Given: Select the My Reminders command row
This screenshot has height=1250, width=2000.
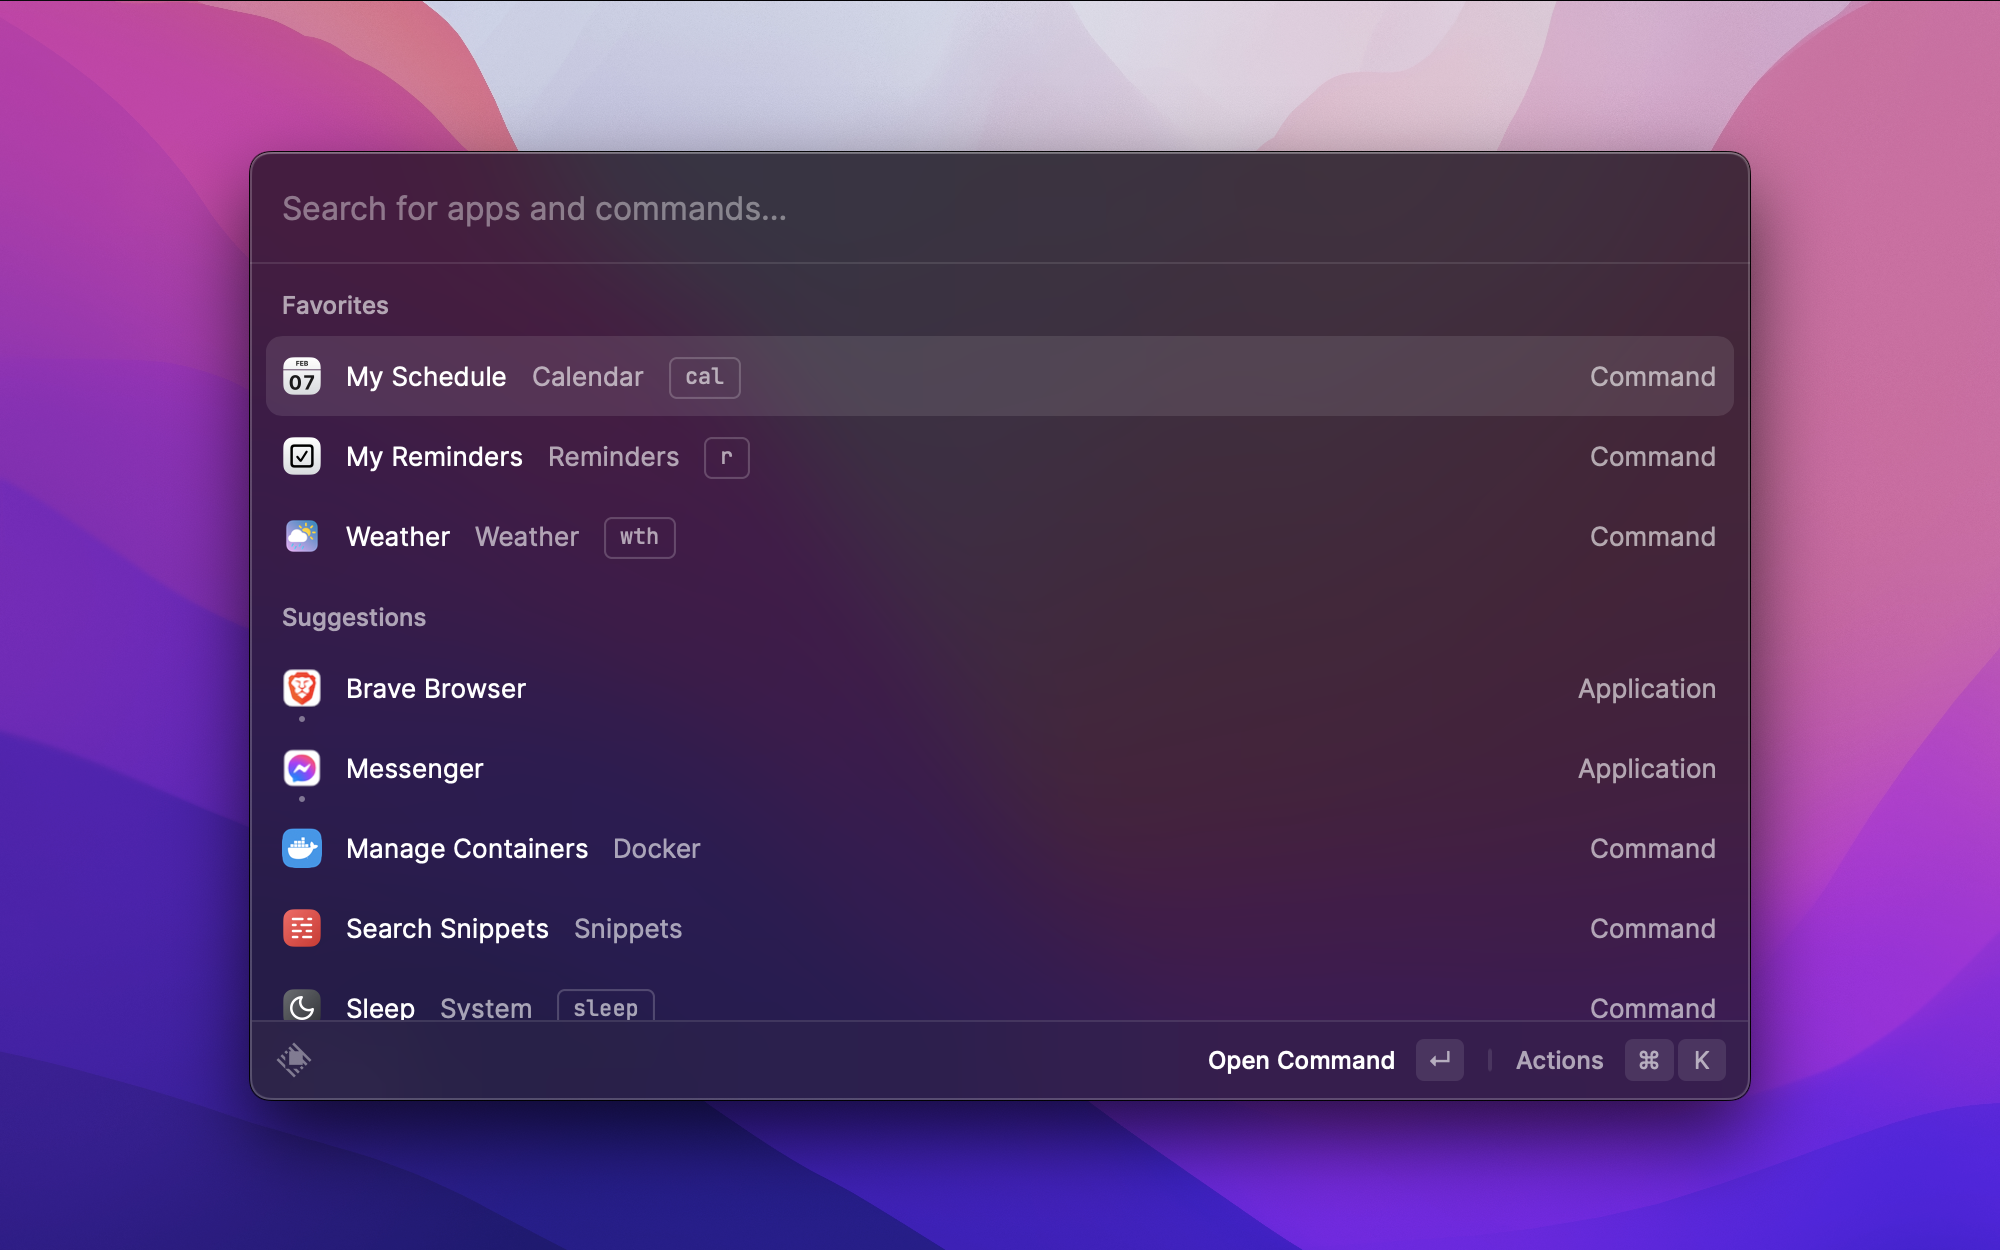Looking at the screenshot, I should coord(1000,457).
